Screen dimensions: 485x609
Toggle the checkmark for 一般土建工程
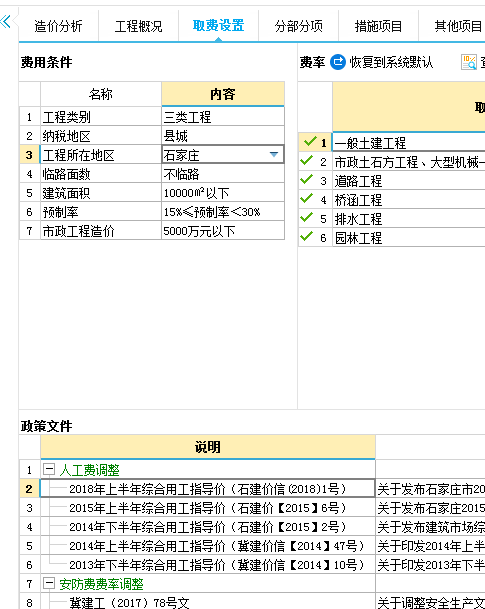pos(310,141)
